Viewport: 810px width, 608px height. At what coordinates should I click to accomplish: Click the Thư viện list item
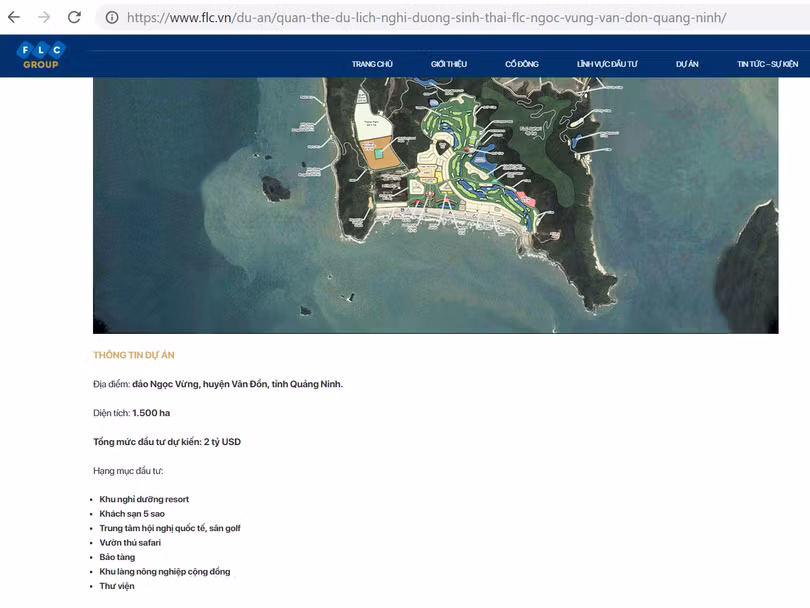[x=117, y=586]
